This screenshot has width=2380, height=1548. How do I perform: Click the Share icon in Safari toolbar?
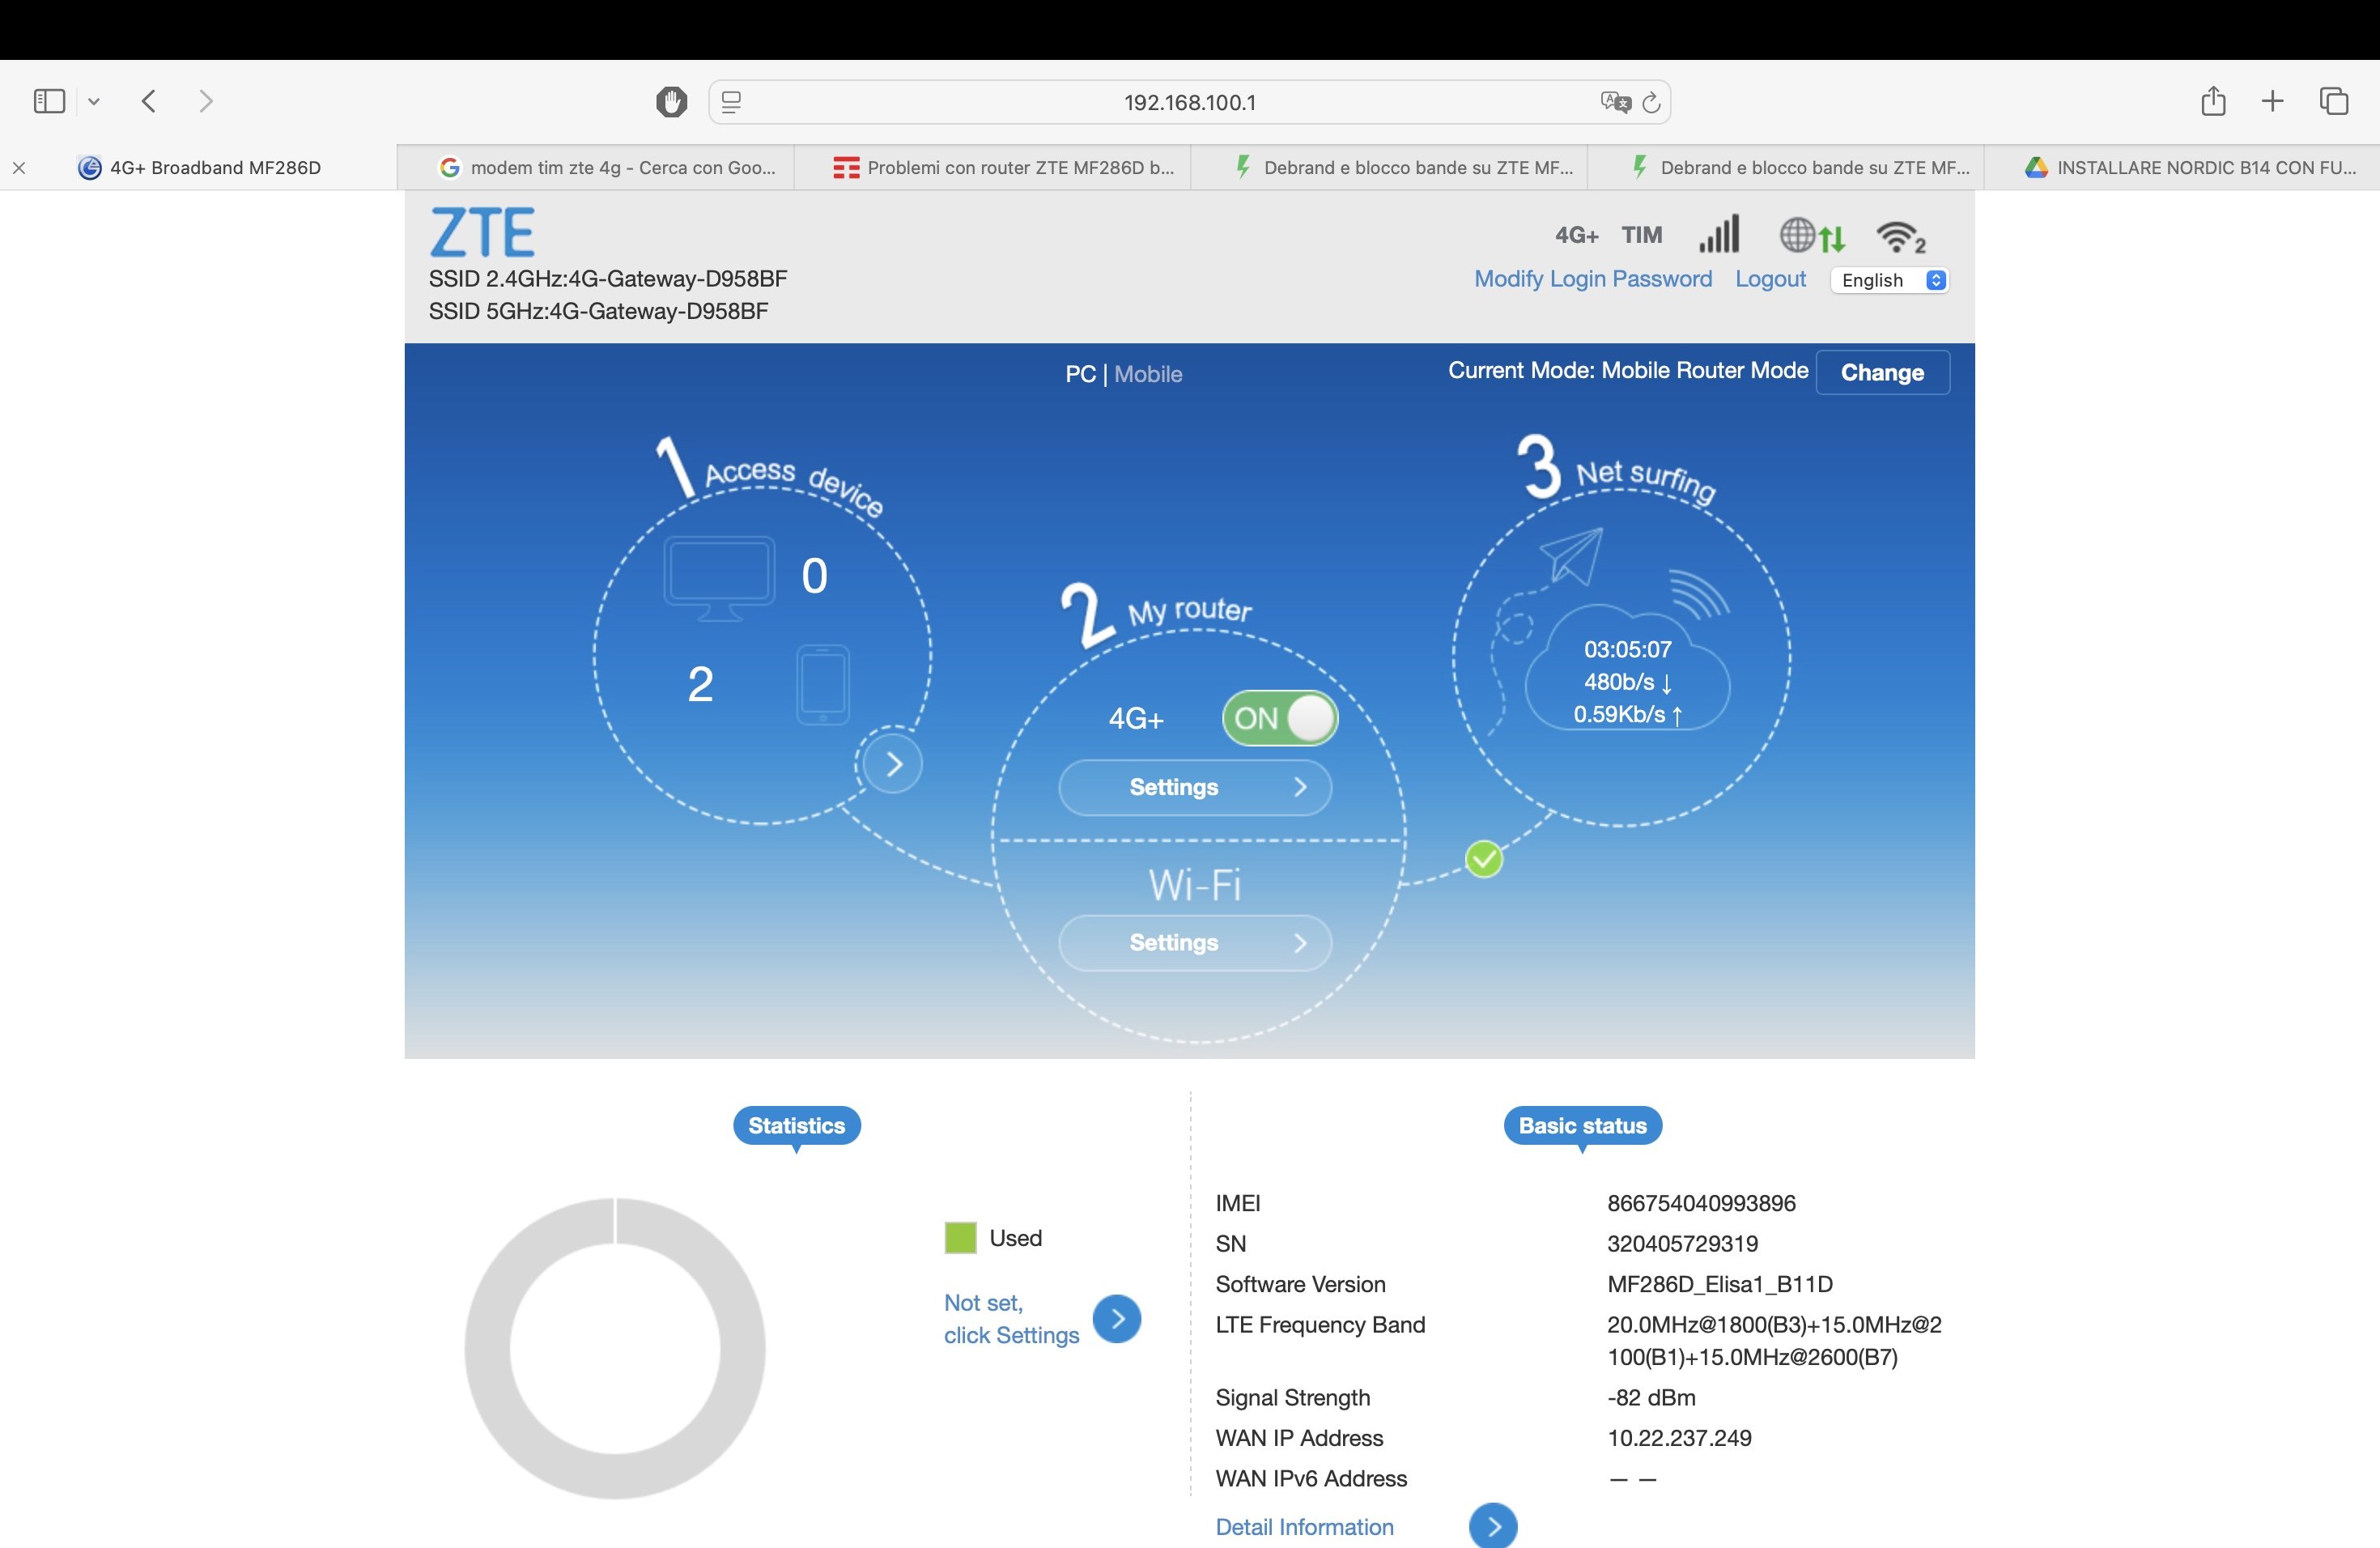pyautogui.click(x=2213, y=101)
